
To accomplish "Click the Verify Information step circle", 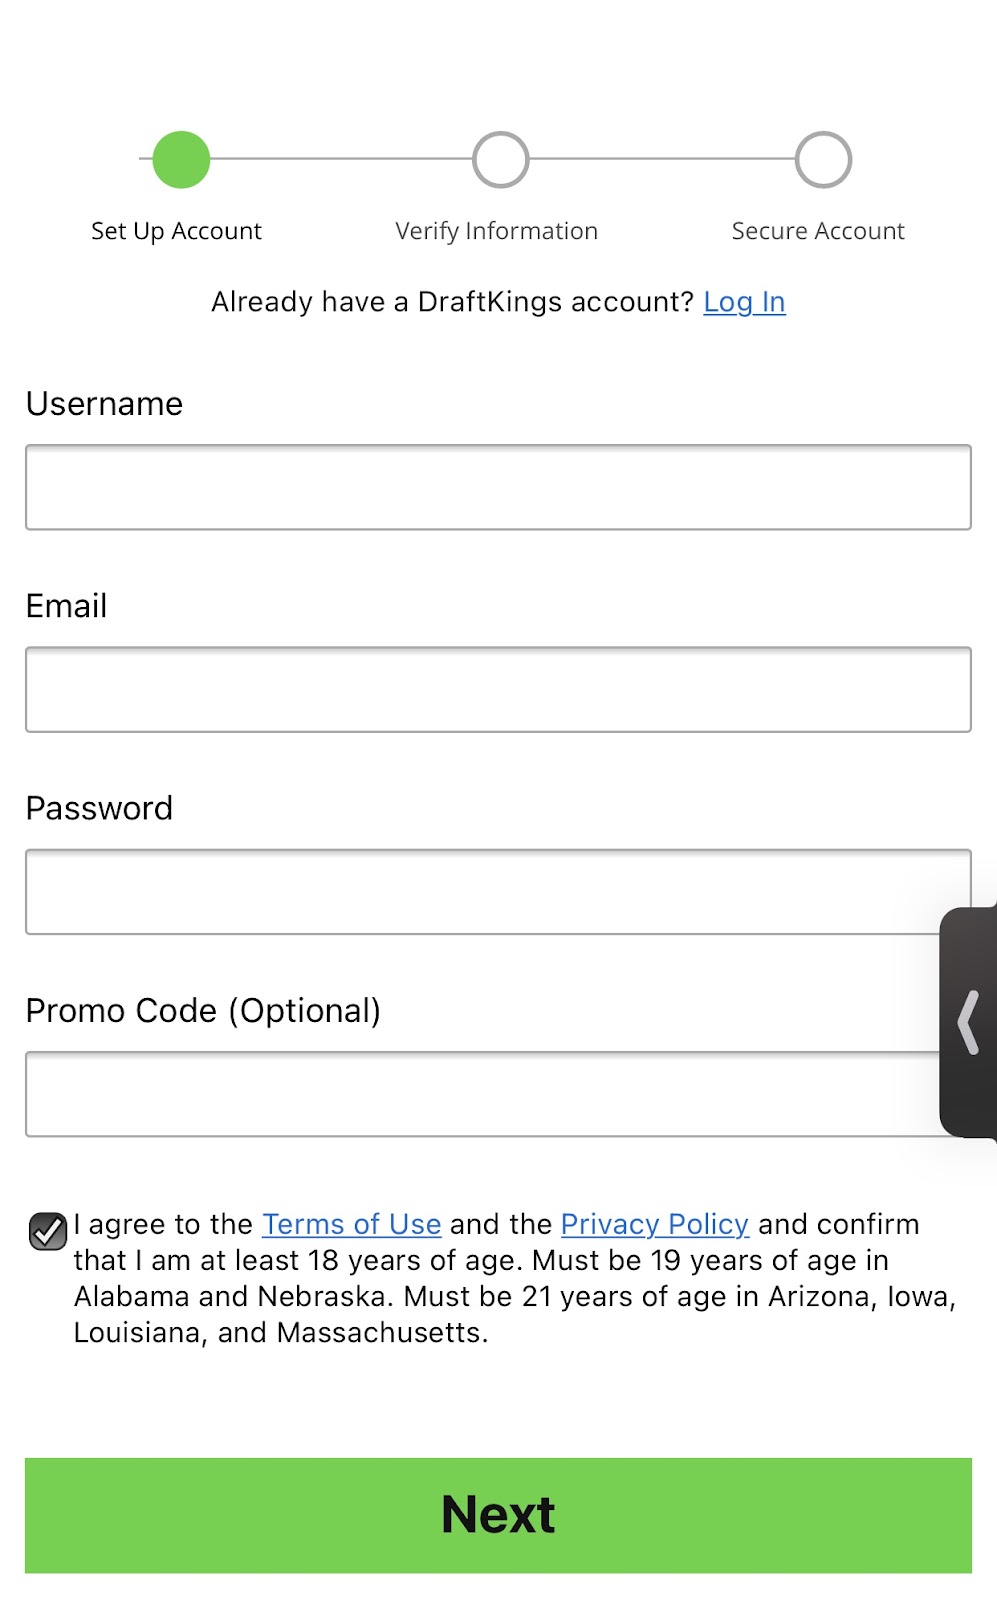I will point(500,160).
